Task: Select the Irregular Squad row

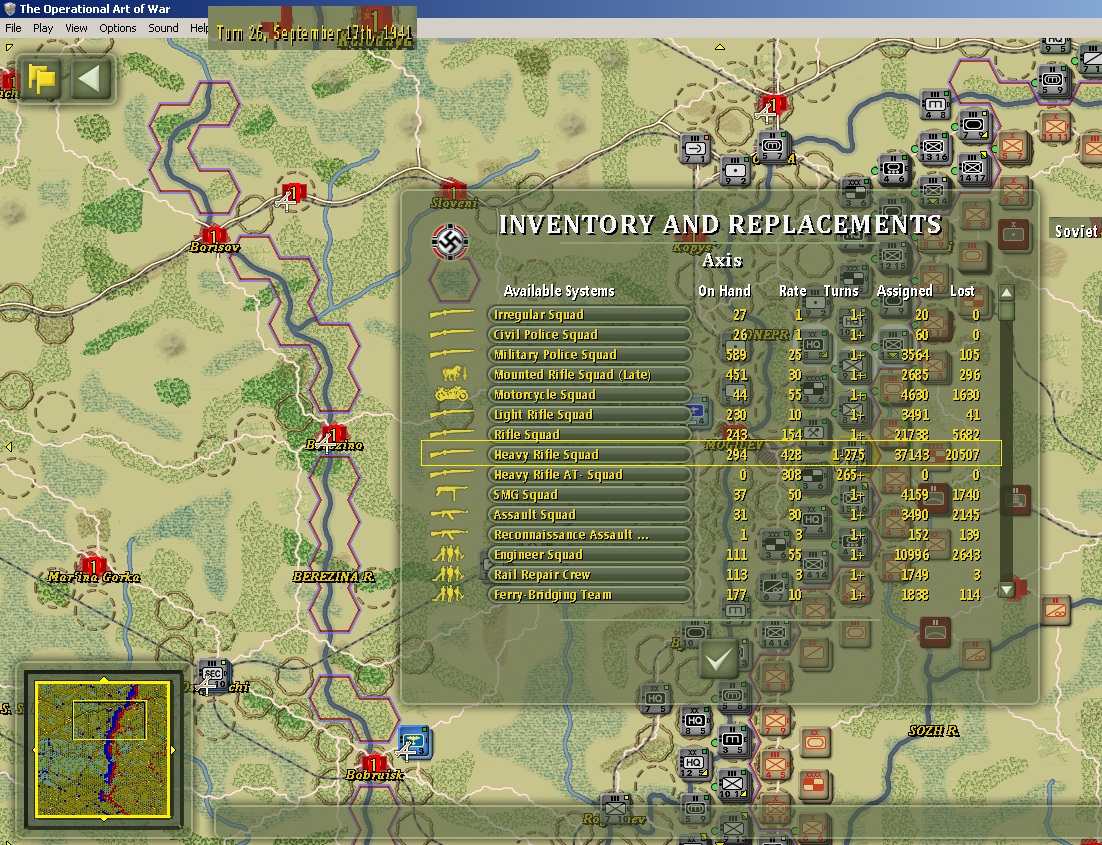Action: coord(710,314)
